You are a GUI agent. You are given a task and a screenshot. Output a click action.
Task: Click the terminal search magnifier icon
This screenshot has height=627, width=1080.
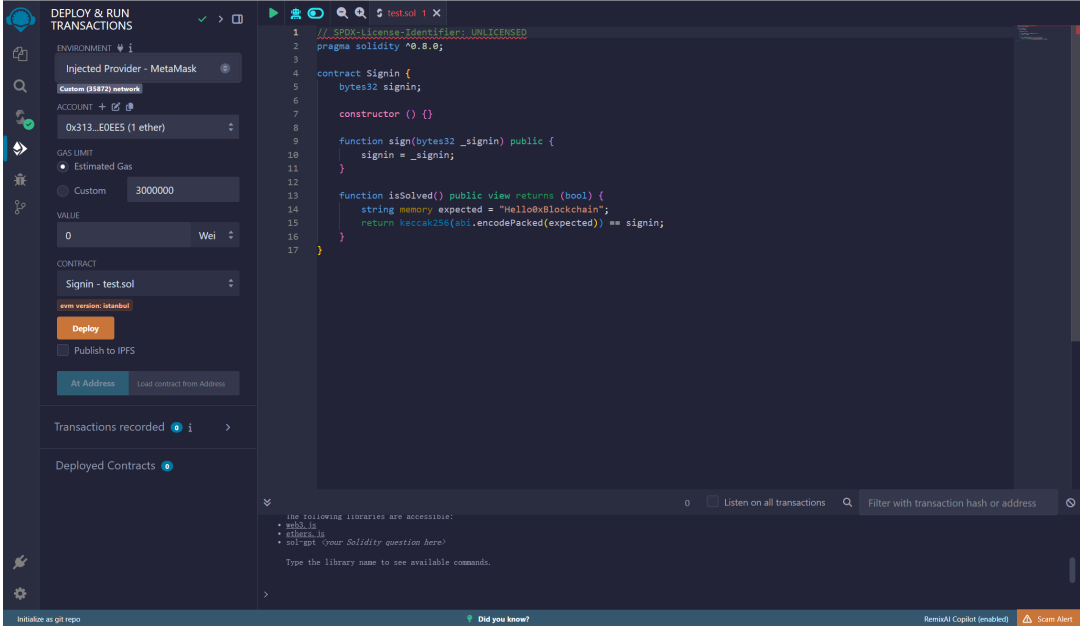(847, 502)
